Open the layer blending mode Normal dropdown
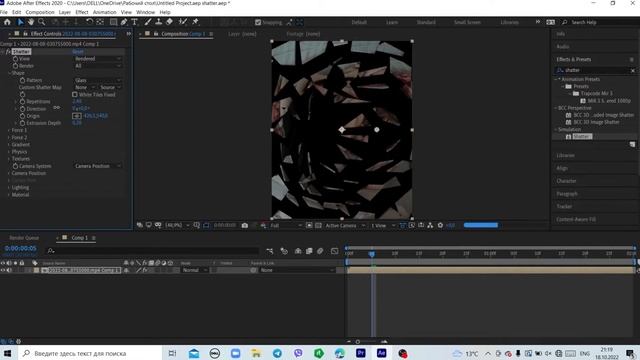Screen dimensions: 640x360 (x=194, y=270)
